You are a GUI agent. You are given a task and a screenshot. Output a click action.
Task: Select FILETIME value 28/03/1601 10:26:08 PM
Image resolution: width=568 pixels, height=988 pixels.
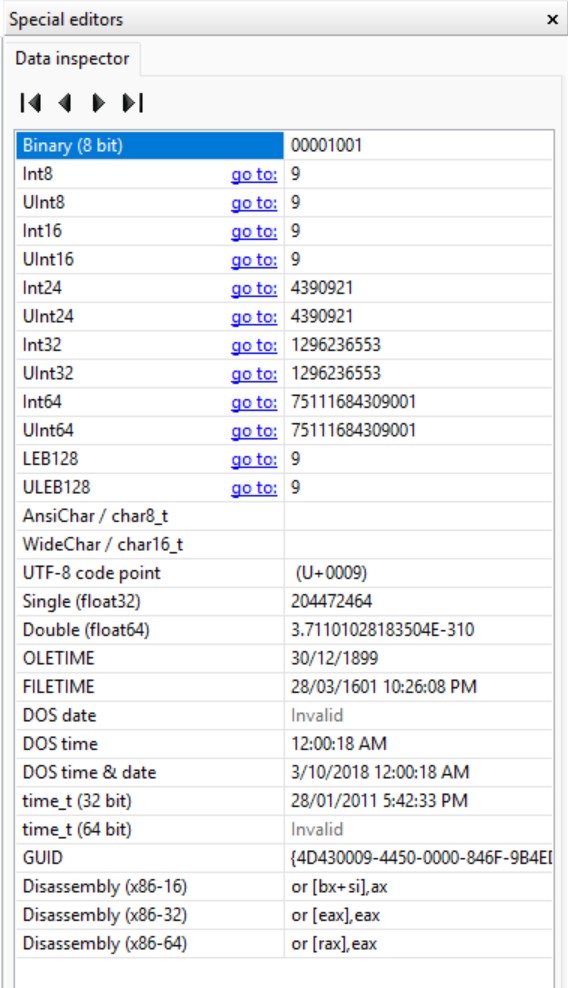(383, 687)
